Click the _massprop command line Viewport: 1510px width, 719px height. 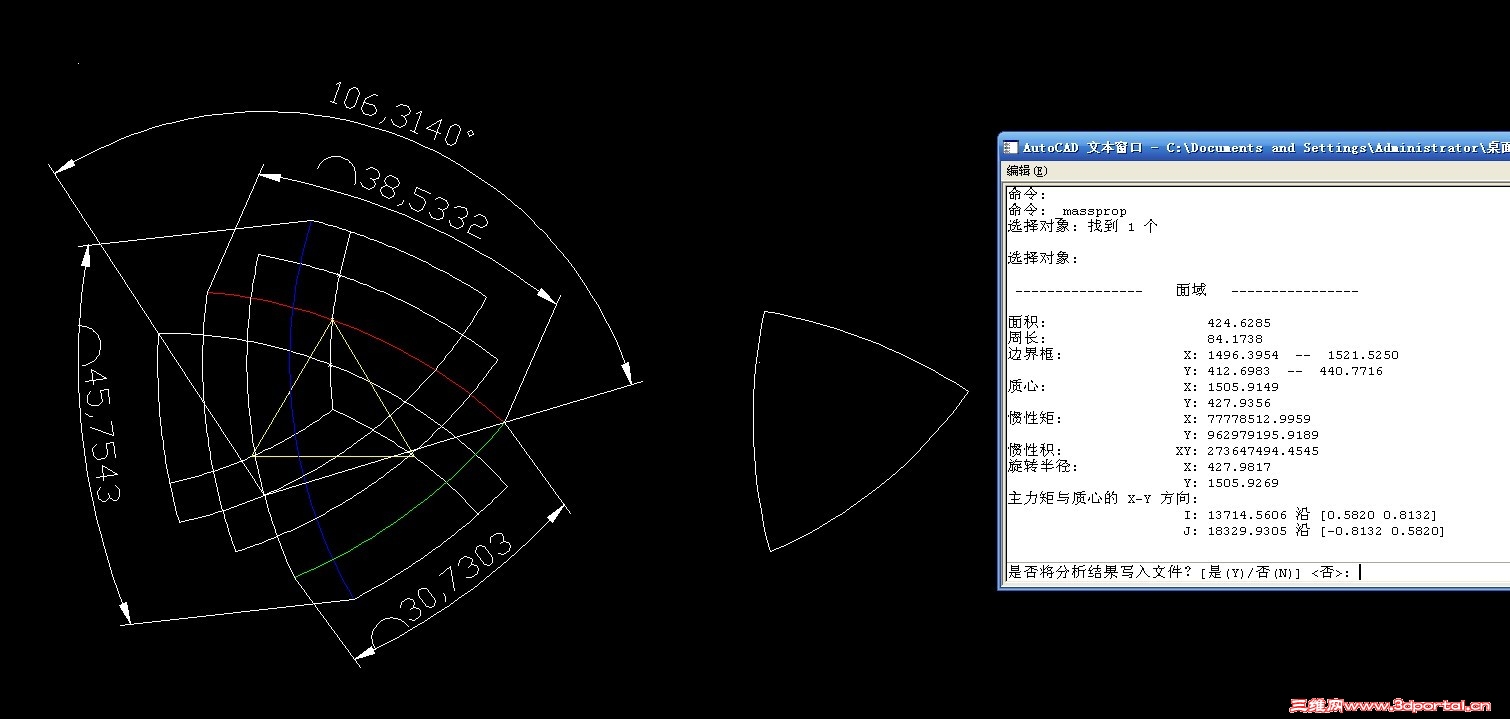click(x=1068, y=211)
